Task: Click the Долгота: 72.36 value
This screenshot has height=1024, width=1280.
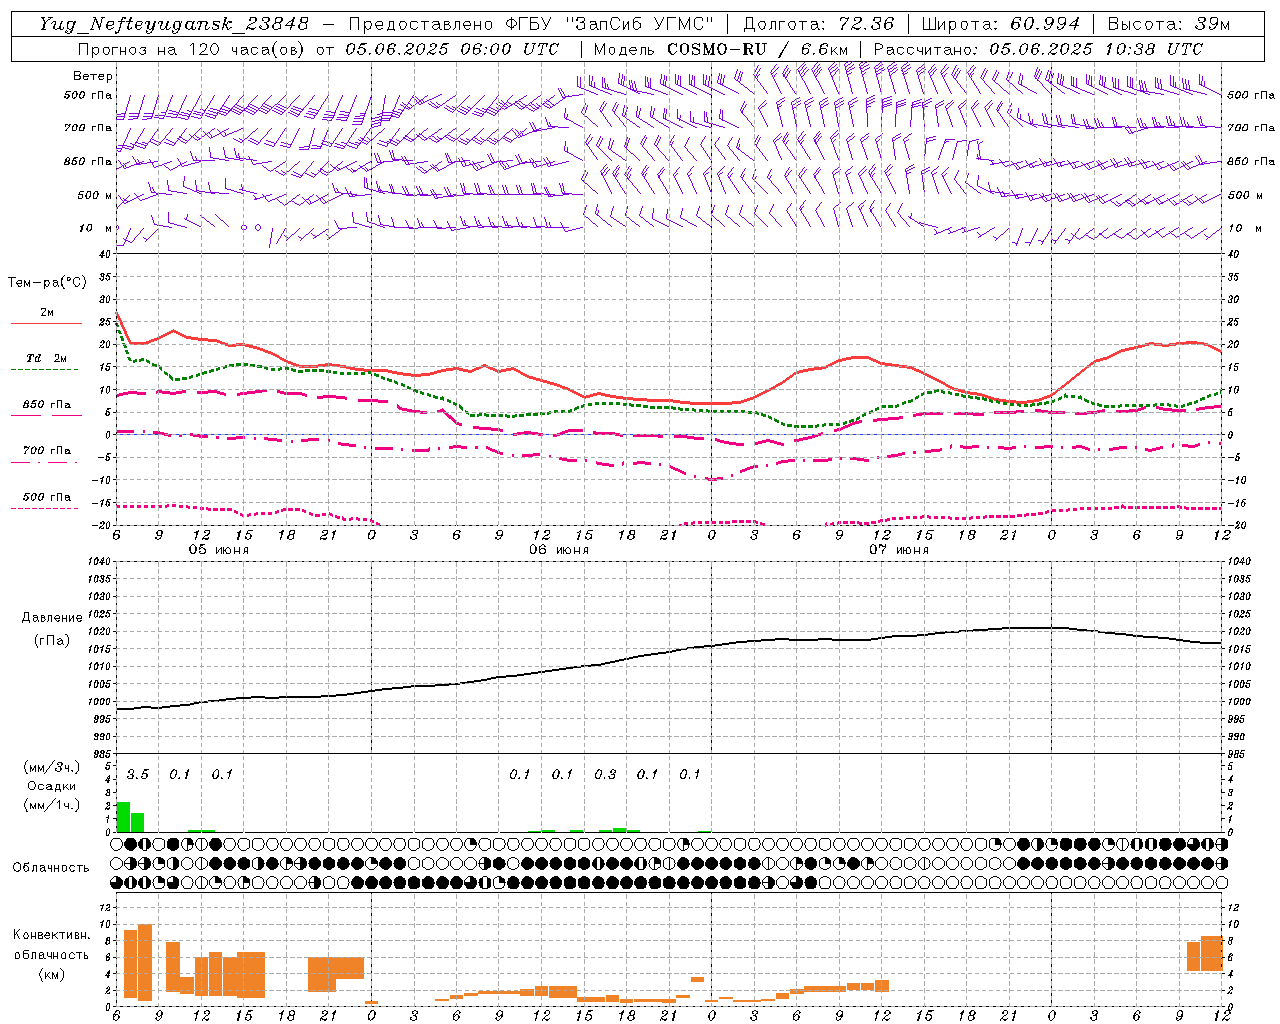Action: pos(819,24)
